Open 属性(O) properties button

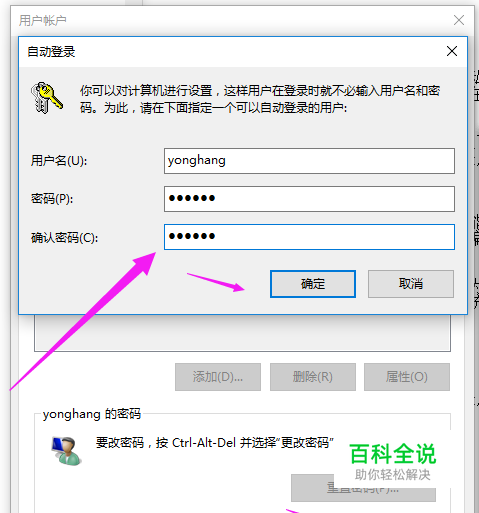407,377
